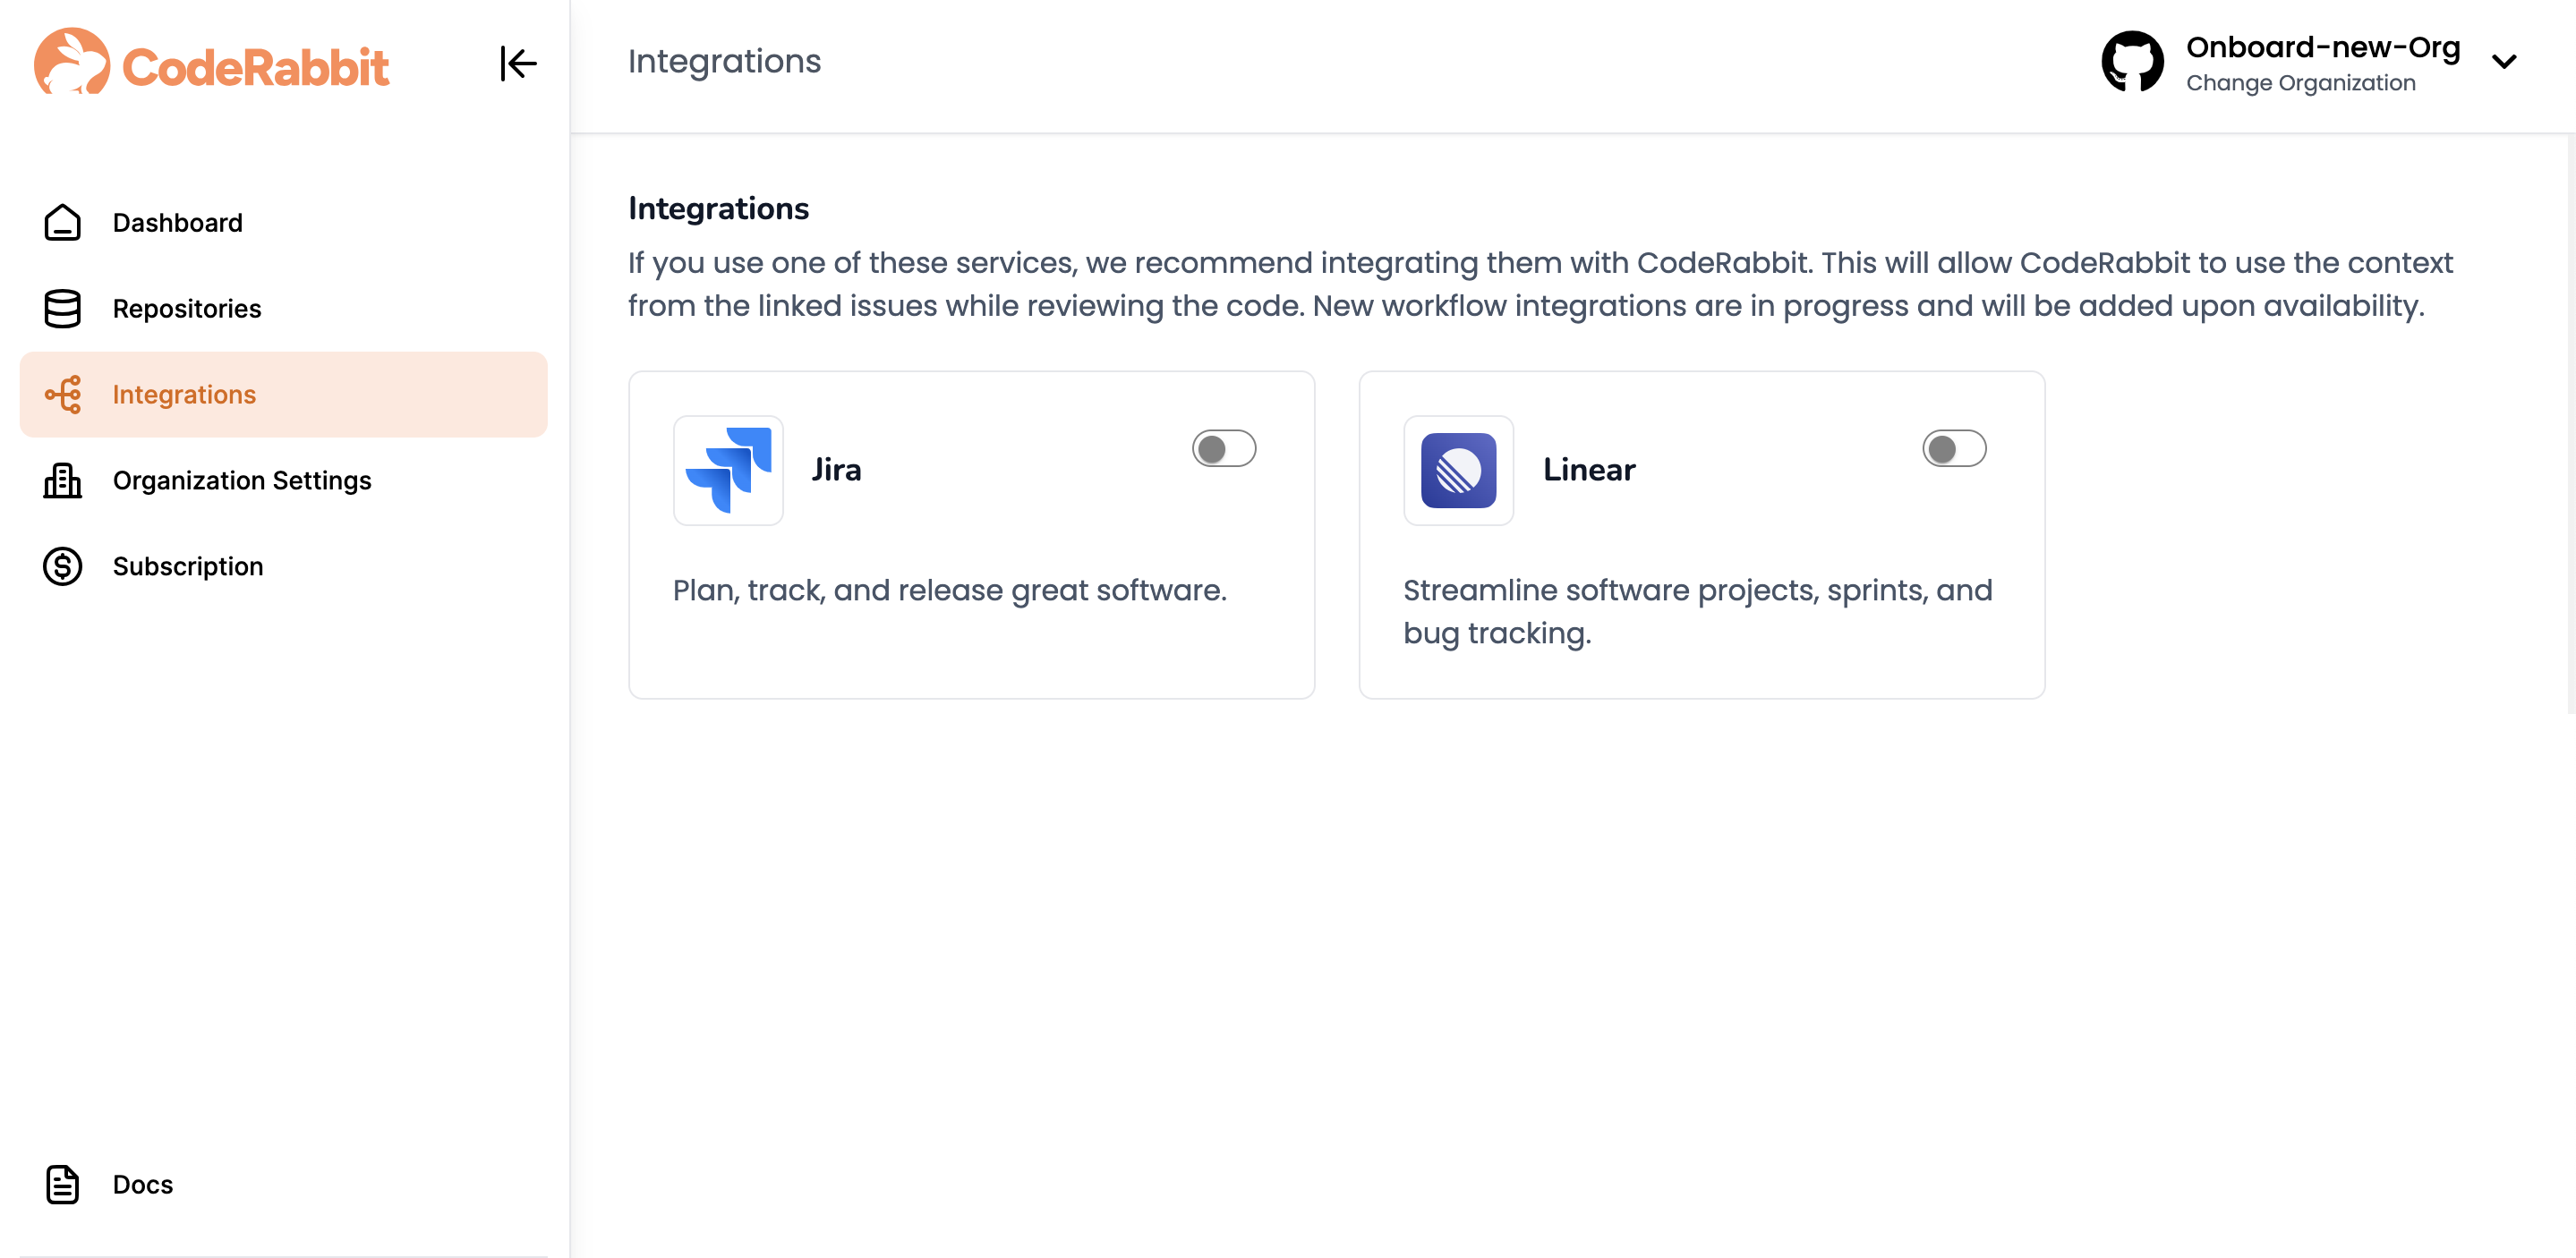Click the CodeRabbit wordmark text

click(x=255, y=67)
